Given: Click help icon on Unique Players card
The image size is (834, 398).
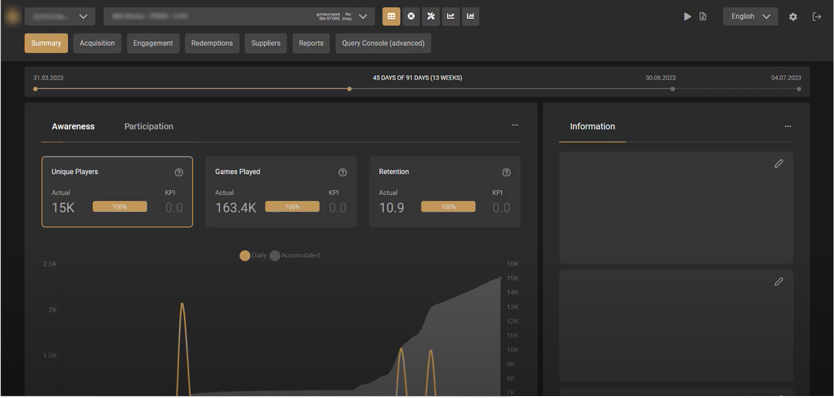Looking at the screenshot, I should point(179,172).
